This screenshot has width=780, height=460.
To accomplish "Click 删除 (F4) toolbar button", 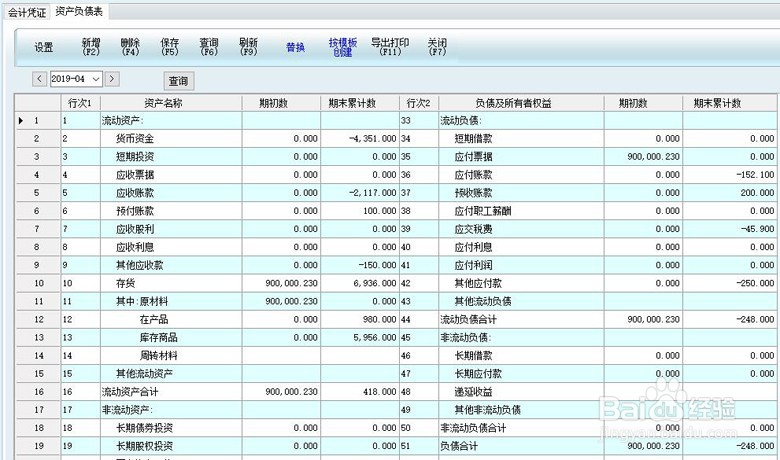I will [x=130, y=47].
